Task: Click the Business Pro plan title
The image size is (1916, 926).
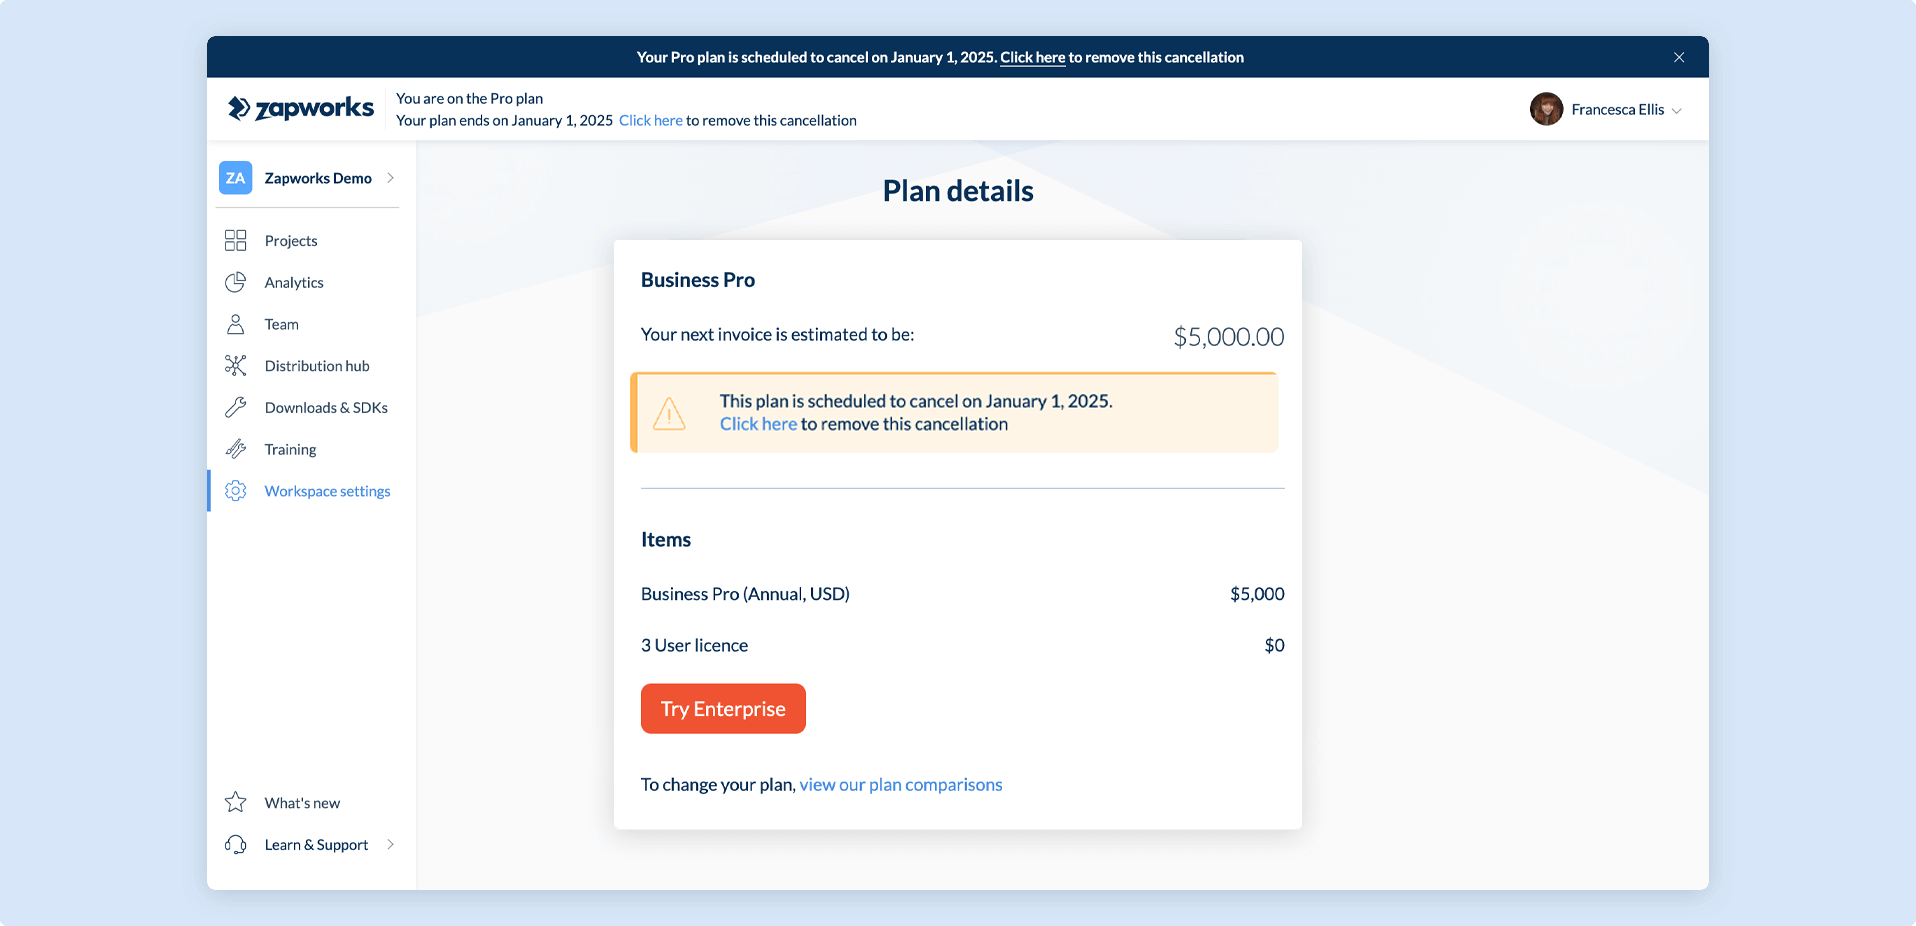Action: pyautogui.click(x=698, y=280)
